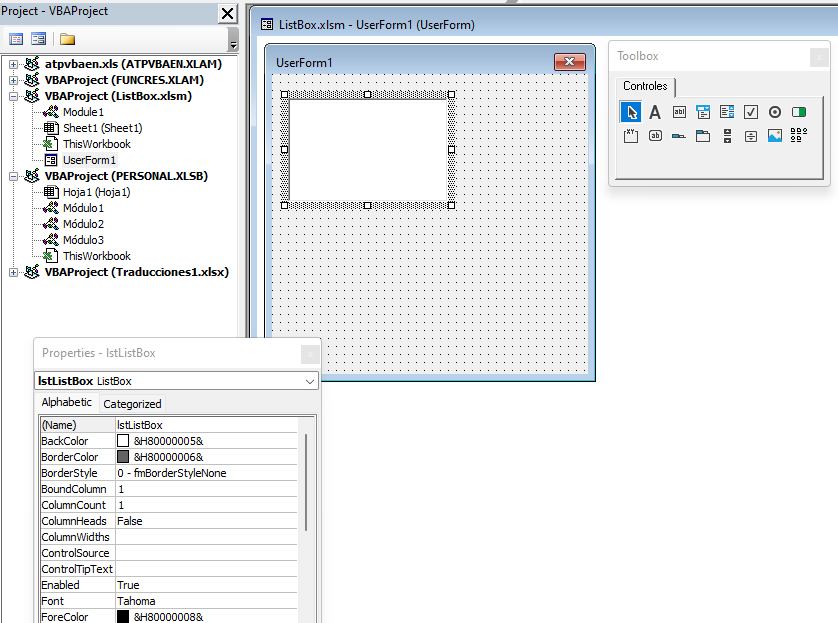This screenshot has height=623, width=838.
Task: Choose the Image control from the Toolbox
Action: (775, 135)
